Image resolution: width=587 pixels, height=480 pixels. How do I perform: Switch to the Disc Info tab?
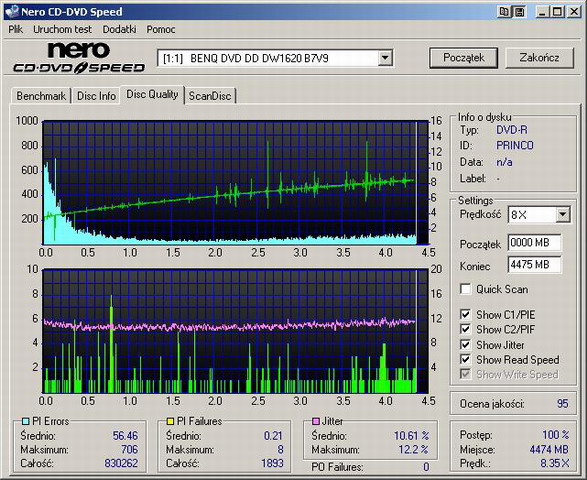point(96,96)
